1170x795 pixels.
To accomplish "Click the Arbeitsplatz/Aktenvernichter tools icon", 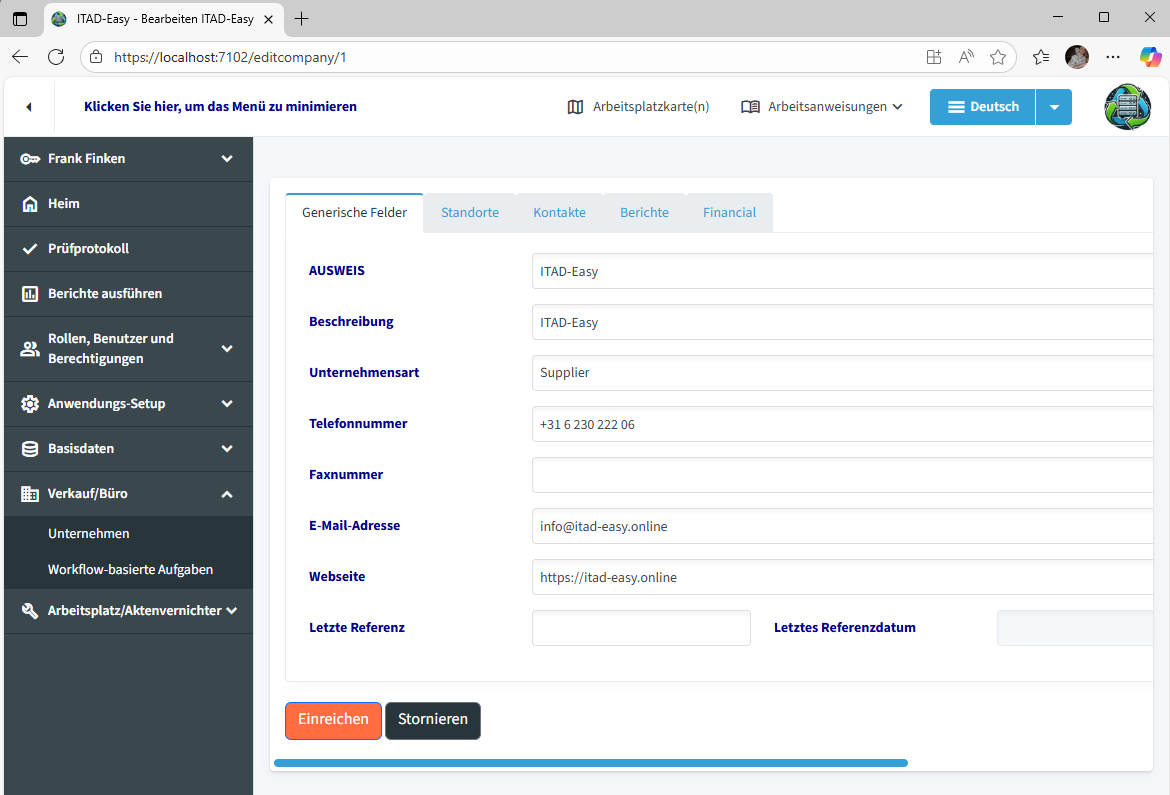I will tap(30, 611).
